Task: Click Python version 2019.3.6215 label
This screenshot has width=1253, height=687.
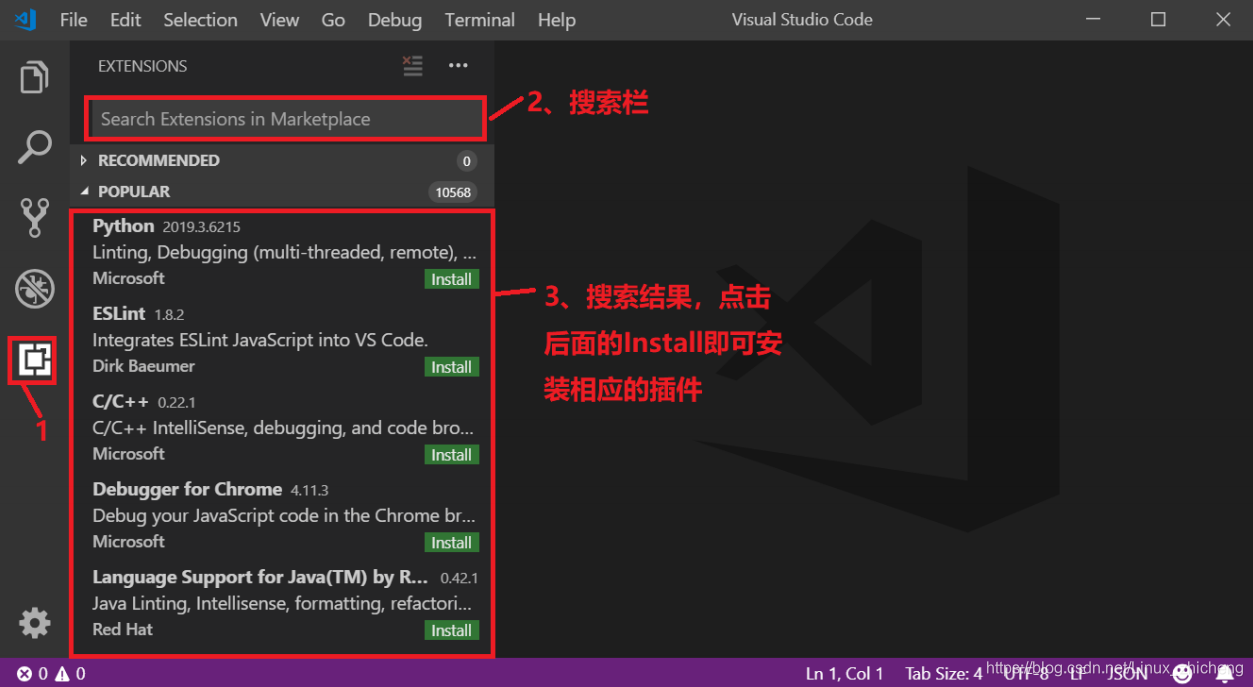Action: (202, 227)
